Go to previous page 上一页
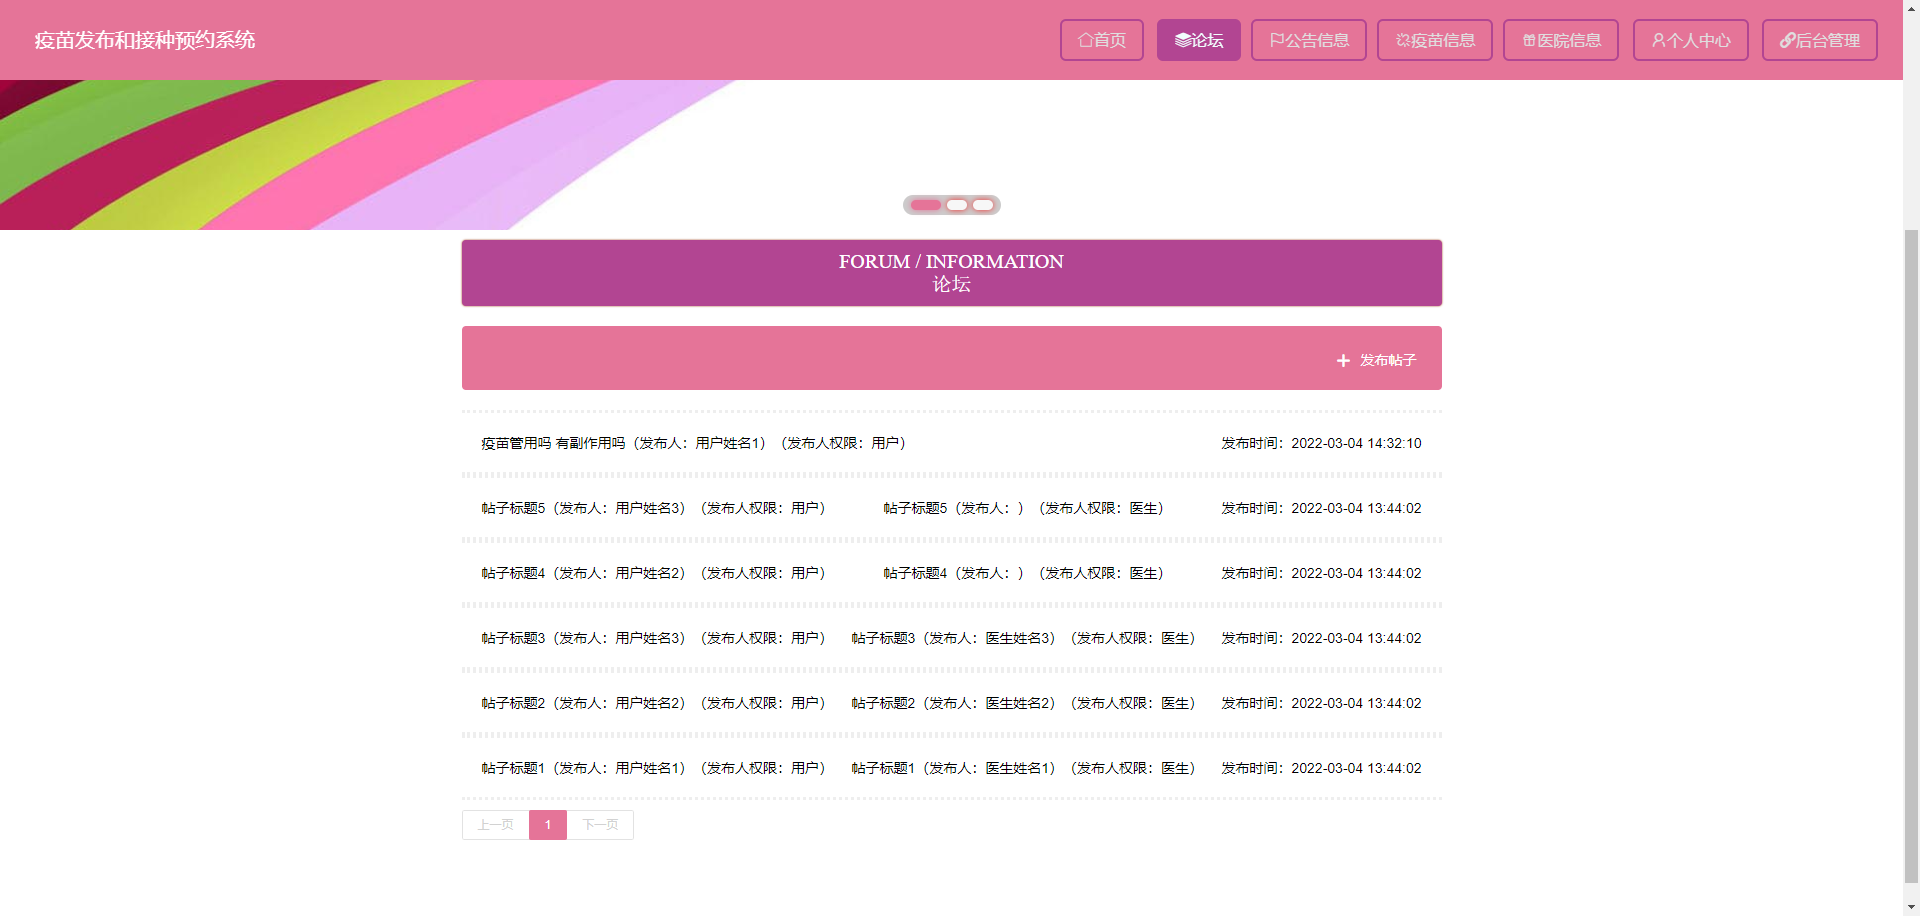Image resolution: width=1920 pixels, height=916 pixels. (495, 825)
